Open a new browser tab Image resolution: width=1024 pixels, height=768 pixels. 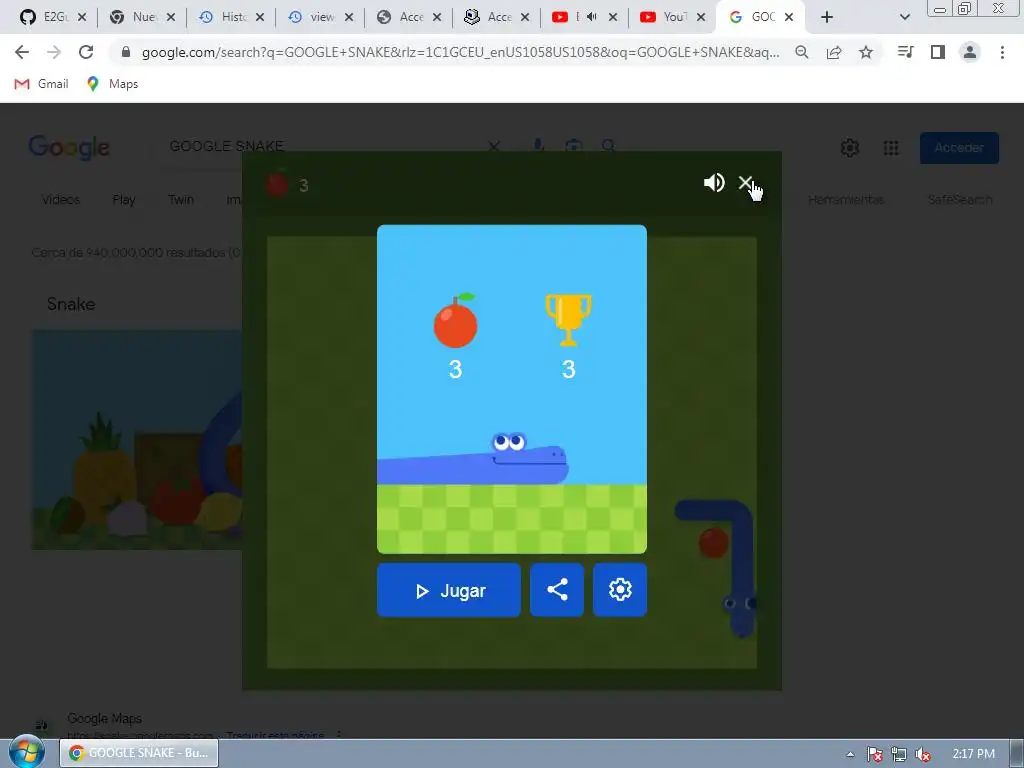tap(827, 17)
